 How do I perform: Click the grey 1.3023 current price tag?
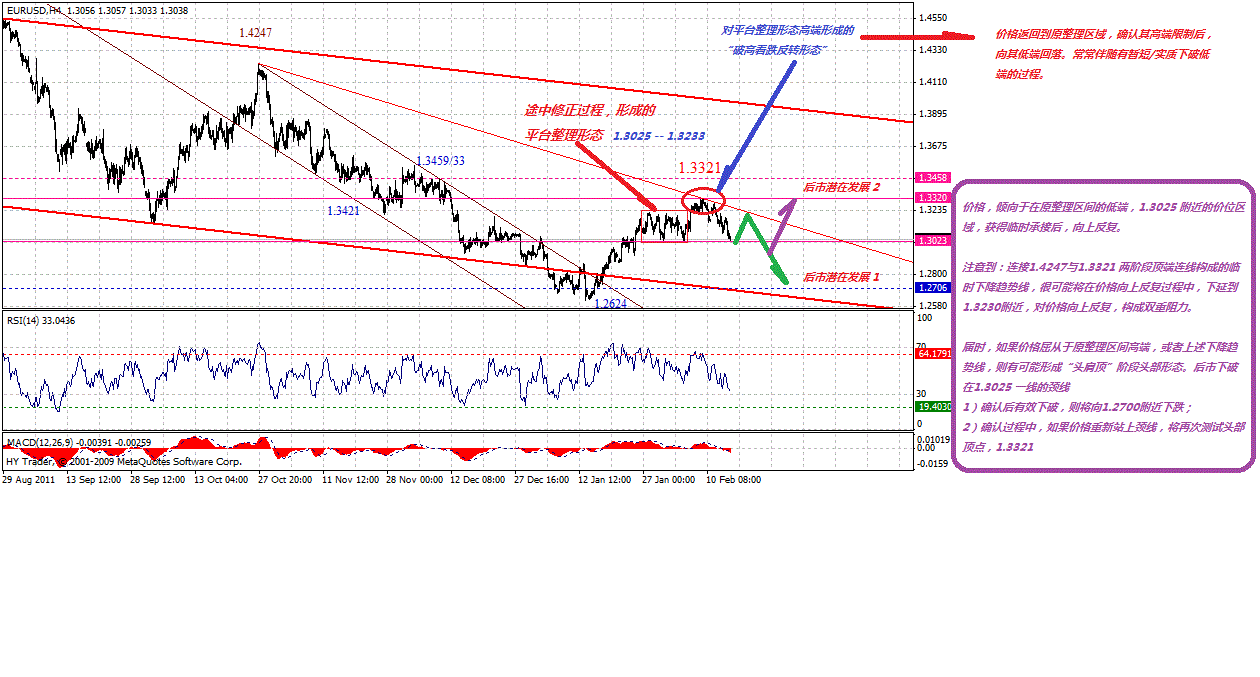click(932, 241)
